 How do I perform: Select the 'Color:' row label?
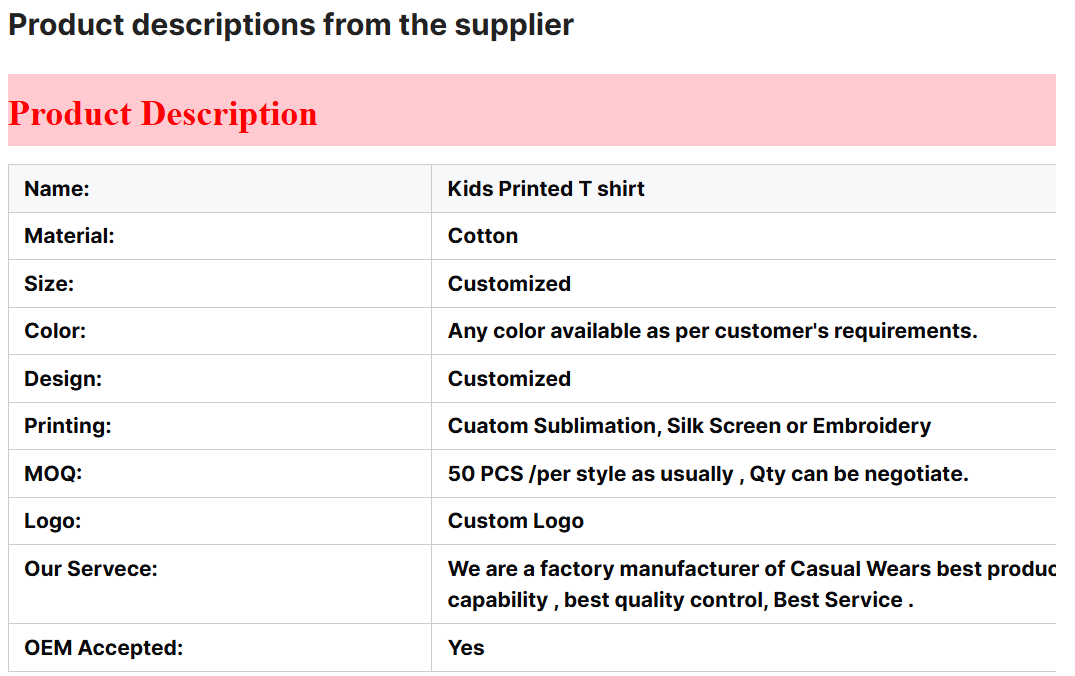(x=55, y=331)
